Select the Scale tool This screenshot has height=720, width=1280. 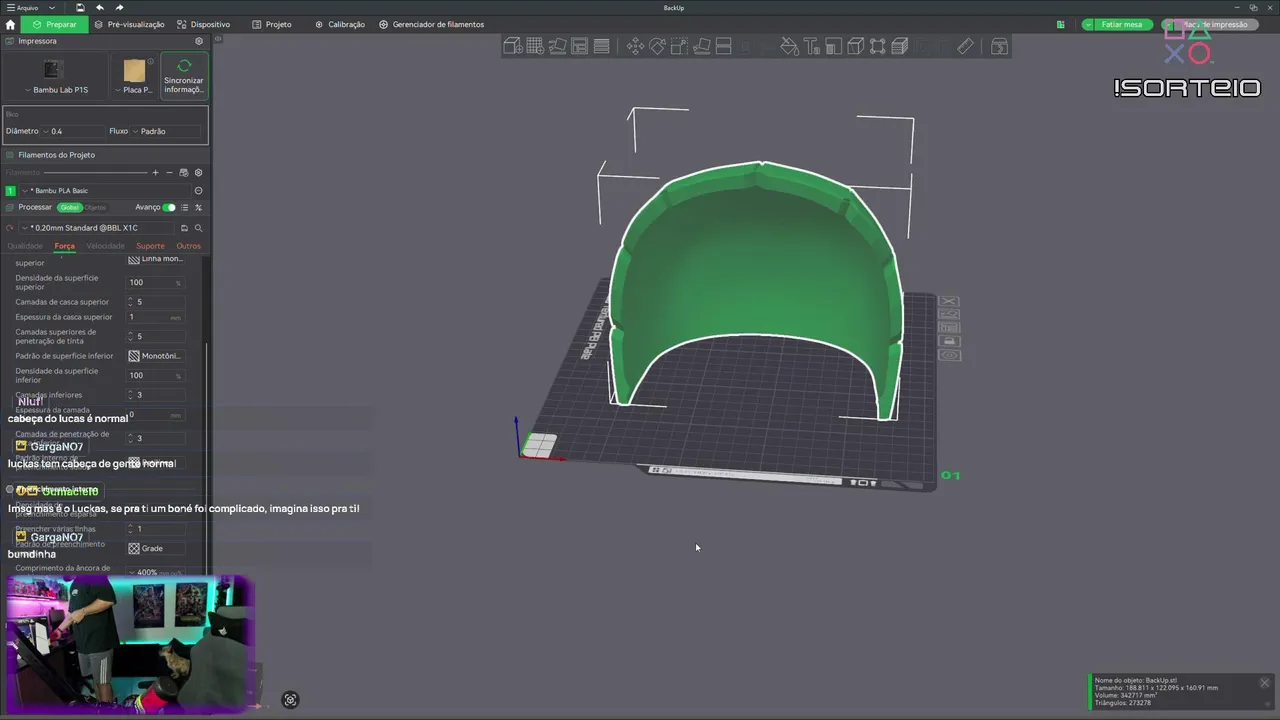click(x=679, y=46)
